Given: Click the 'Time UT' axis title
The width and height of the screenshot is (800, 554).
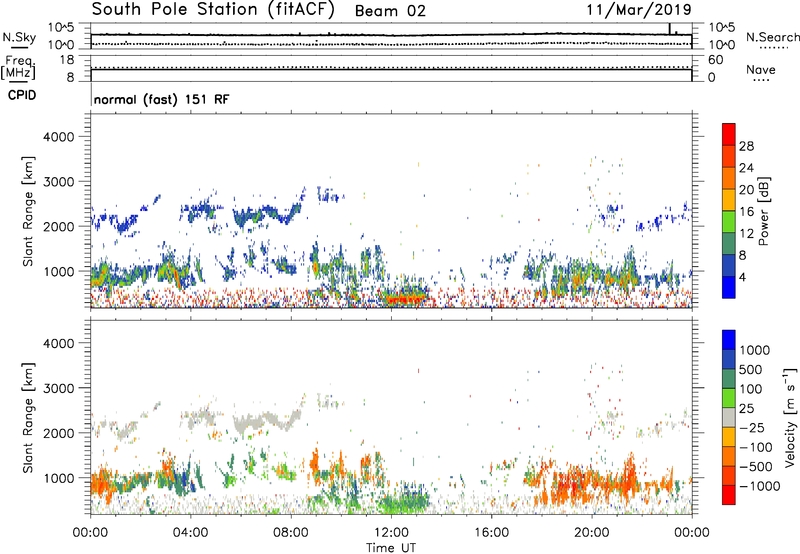Looking at the screenshot, I should [391, 548].
